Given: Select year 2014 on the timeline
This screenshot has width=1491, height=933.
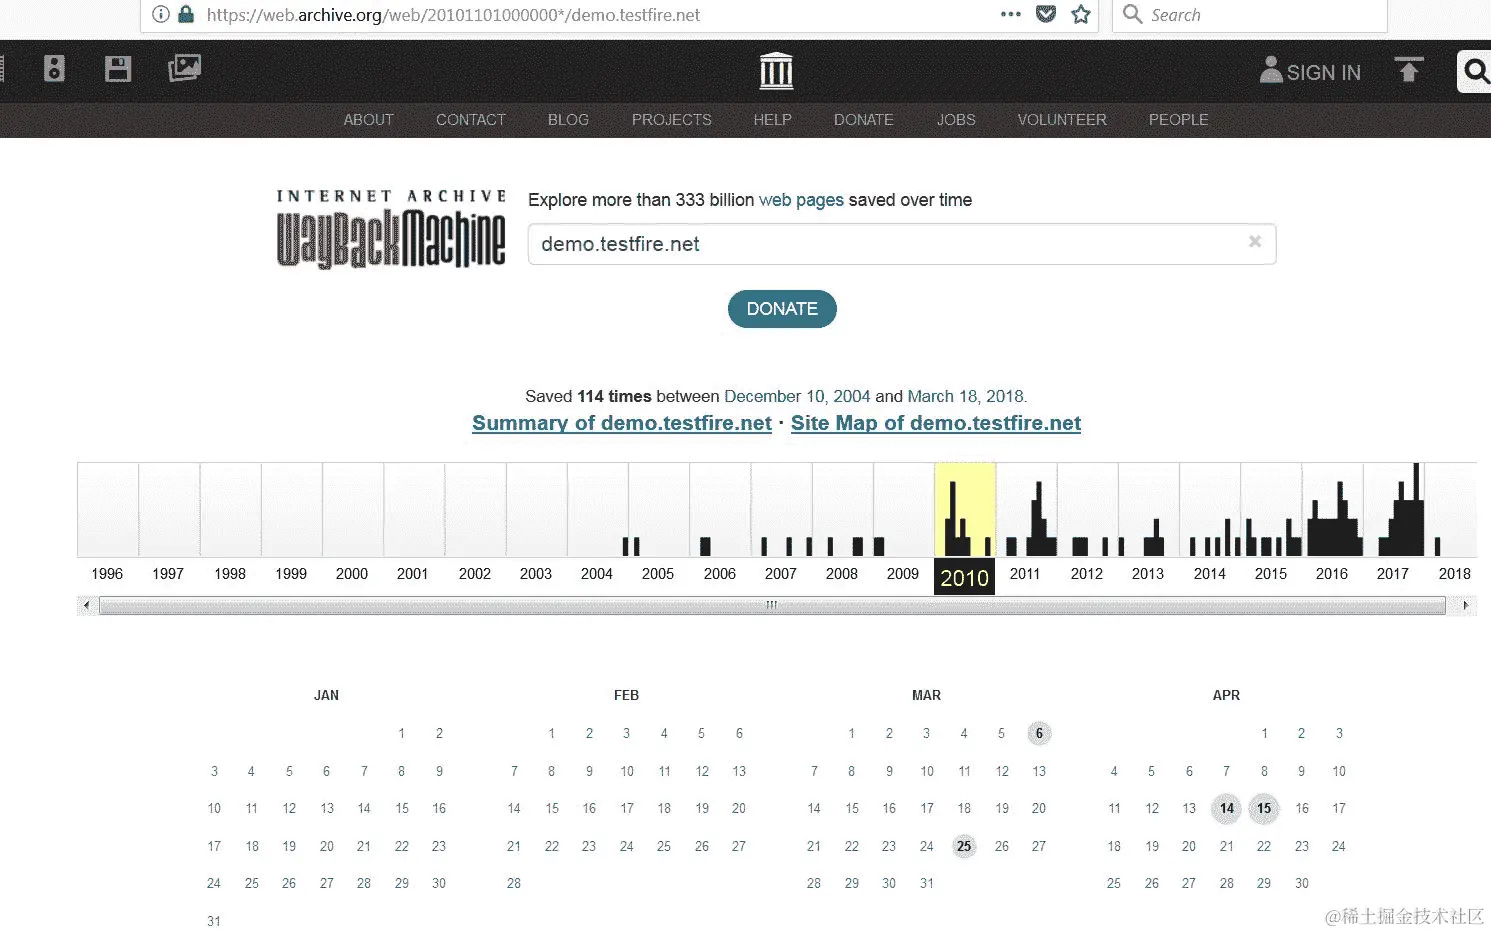Looking at the screenshot, I should [1209, 574].
